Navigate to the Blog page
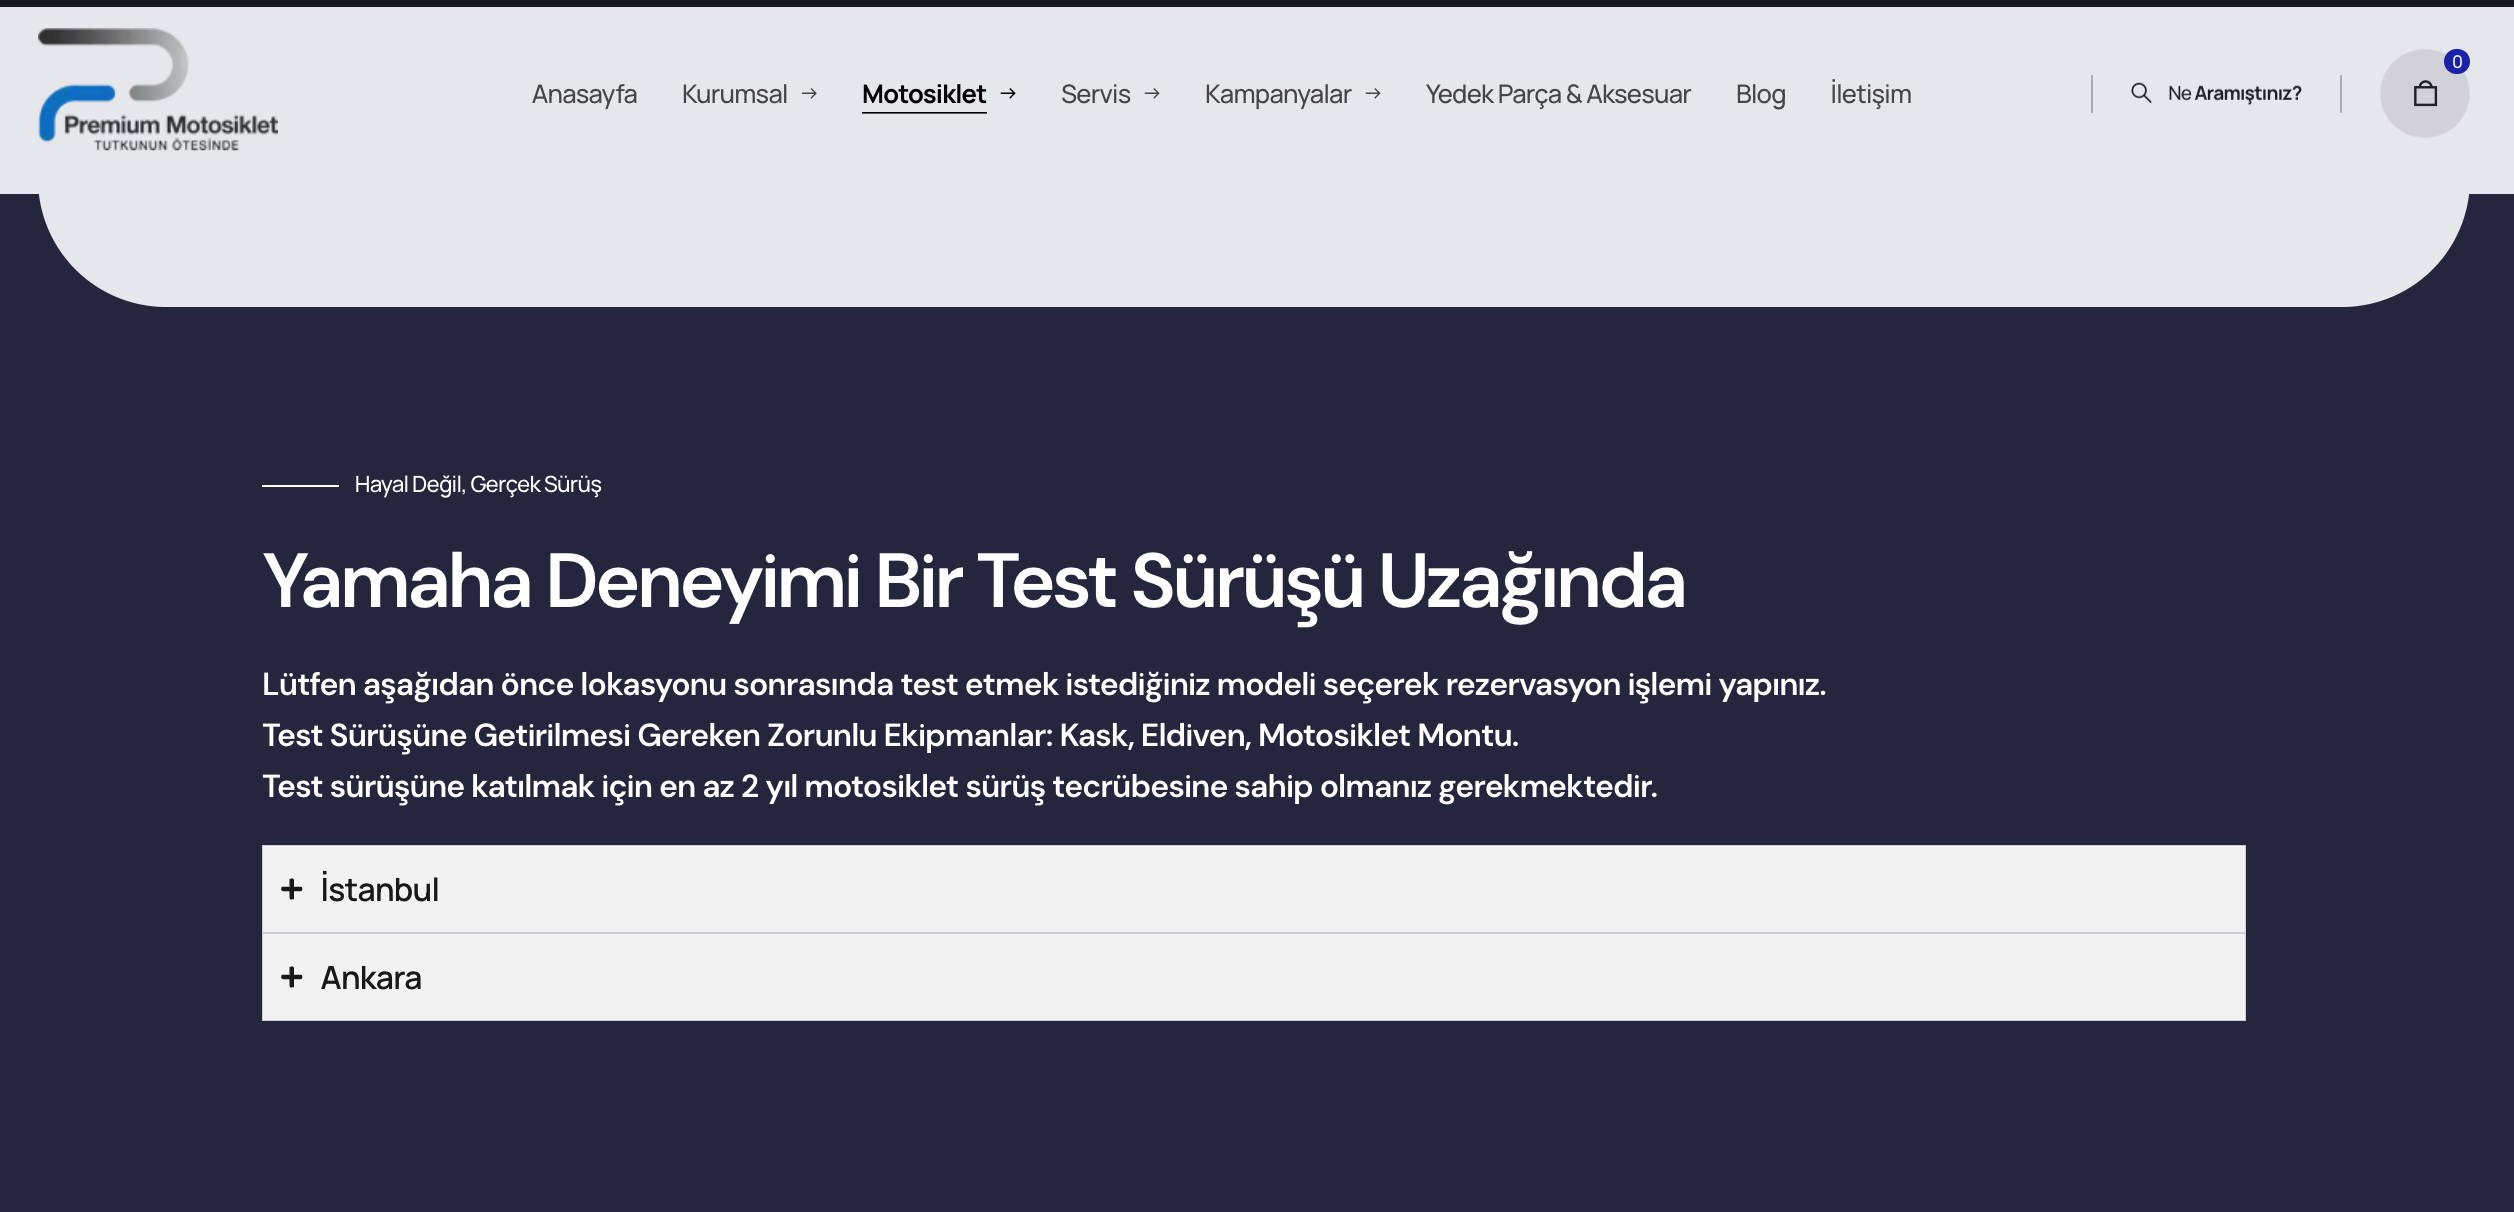Image resolution: width=2514 pixels, height=1212 pixels. pyautogui.click(x=1760, y=94)
